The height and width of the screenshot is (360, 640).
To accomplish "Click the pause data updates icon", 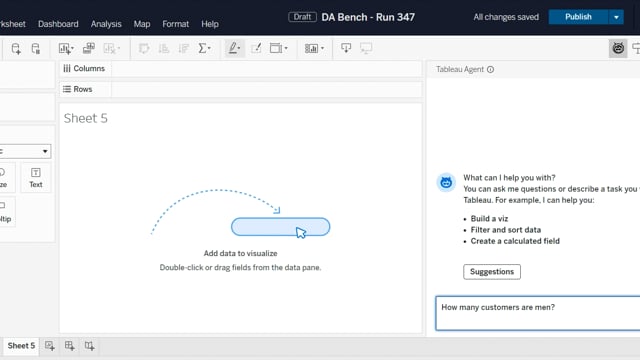I will 36,49.
